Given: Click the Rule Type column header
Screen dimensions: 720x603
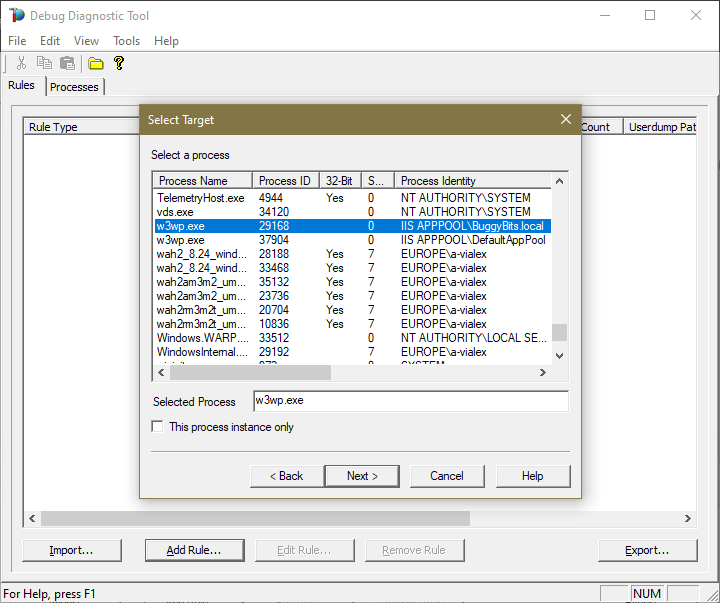Looking at the screenshot, I should coord(81,127).
